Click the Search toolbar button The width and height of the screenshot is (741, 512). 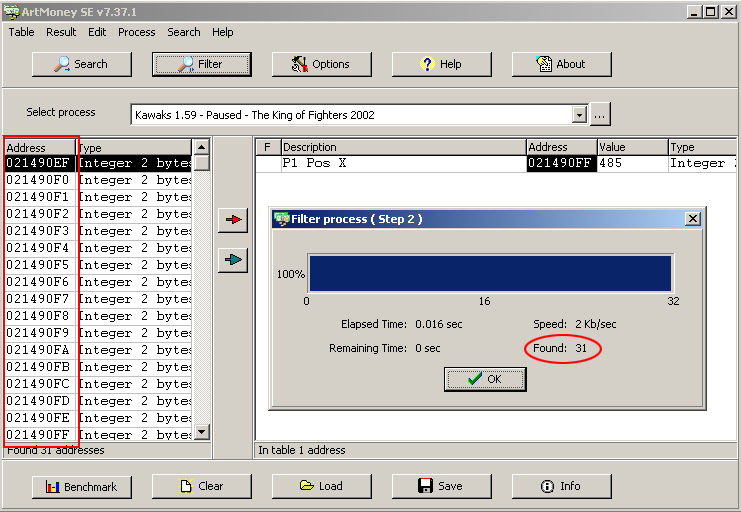(81, 64)
